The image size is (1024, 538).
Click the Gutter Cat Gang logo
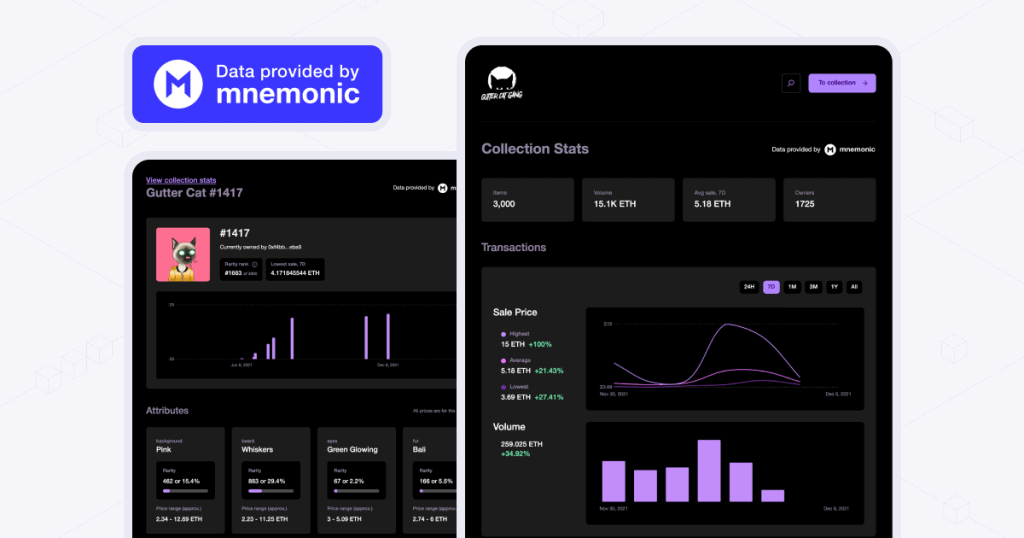coord(502,84)
